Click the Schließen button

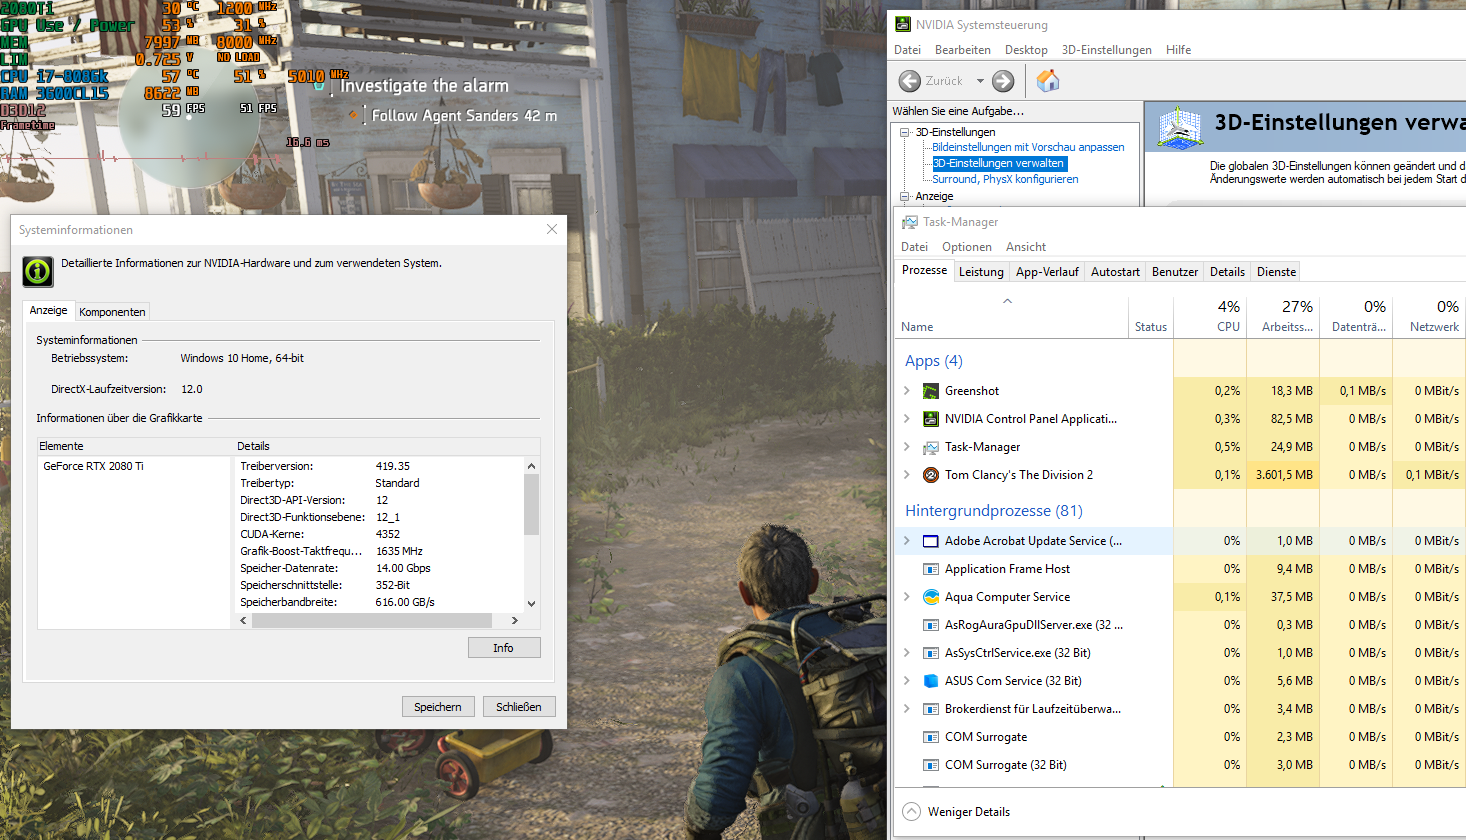coord(519,707)
